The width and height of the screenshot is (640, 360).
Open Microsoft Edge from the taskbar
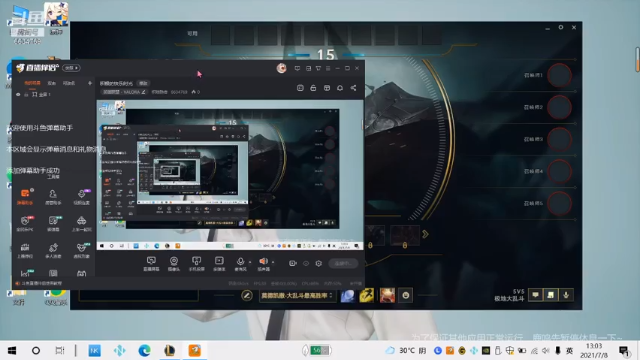click(x=144, y=350)
